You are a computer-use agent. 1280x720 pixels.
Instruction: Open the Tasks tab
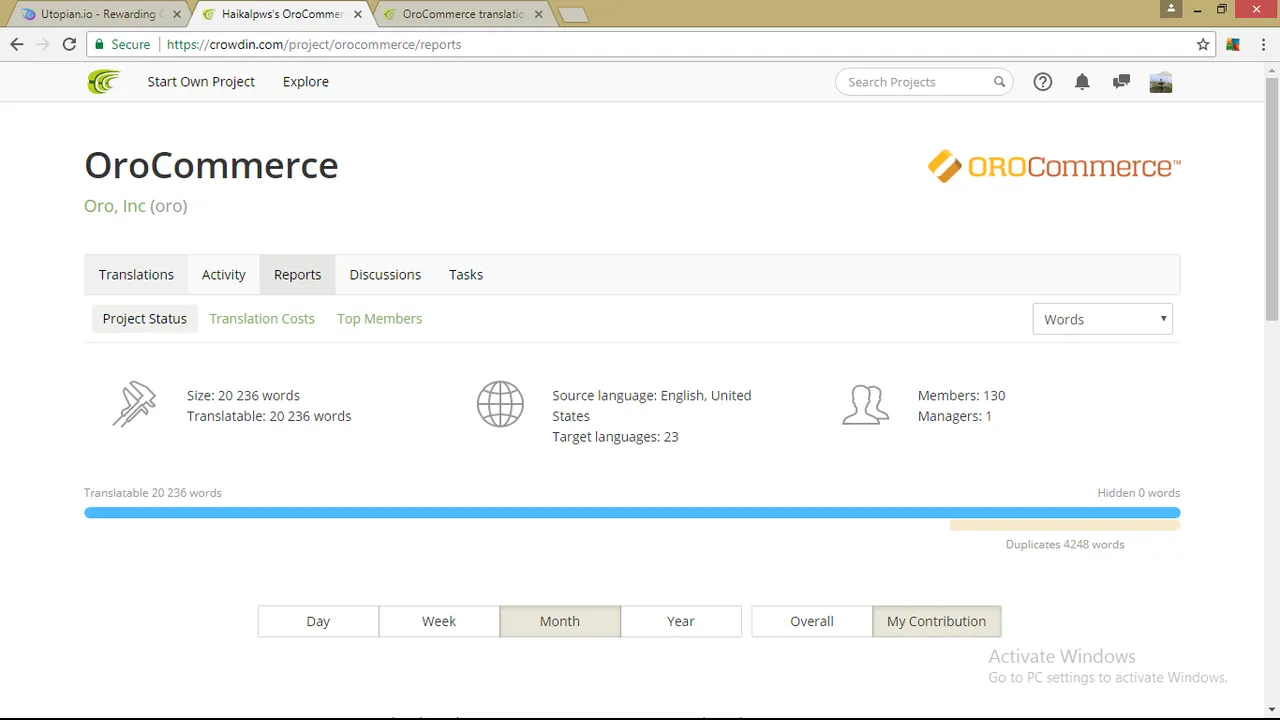[466, 274]
